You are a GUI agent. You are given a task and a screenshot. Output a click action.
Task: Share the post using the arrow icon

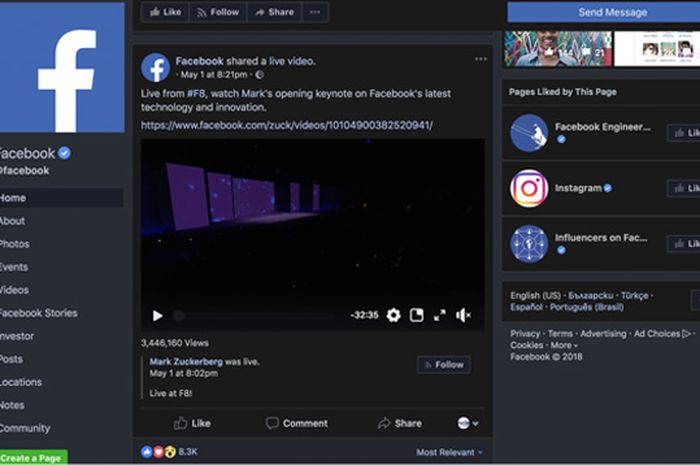(400, 423)
